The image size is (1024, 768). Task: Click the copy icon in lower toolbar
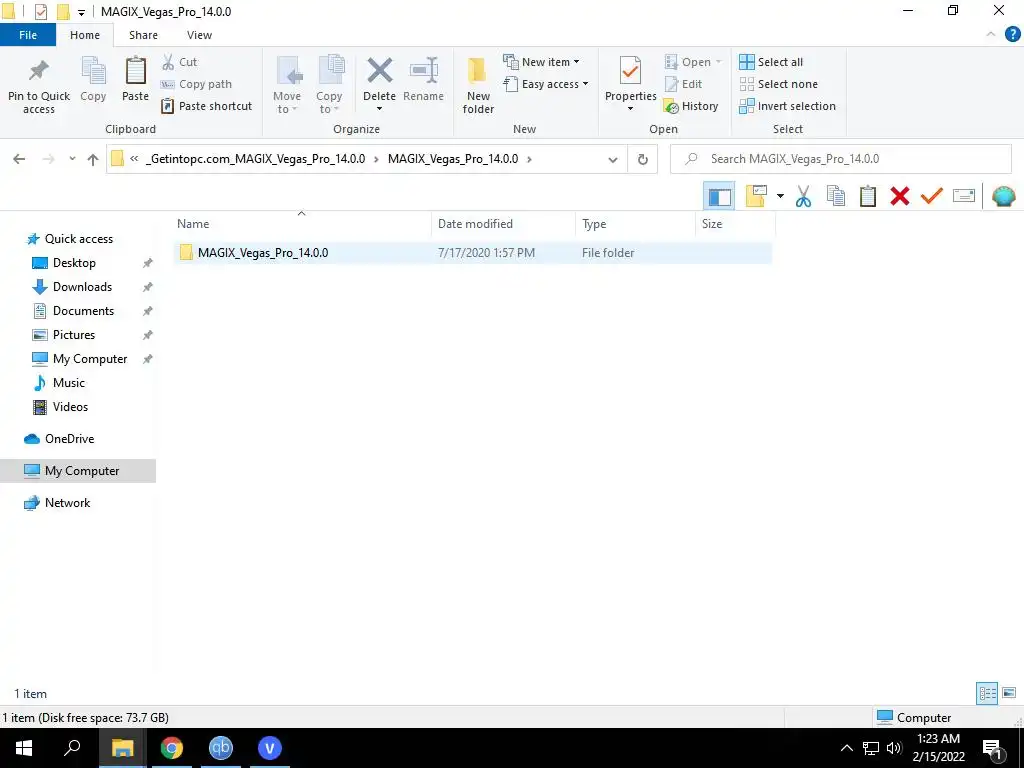click(x=835, y=196)
